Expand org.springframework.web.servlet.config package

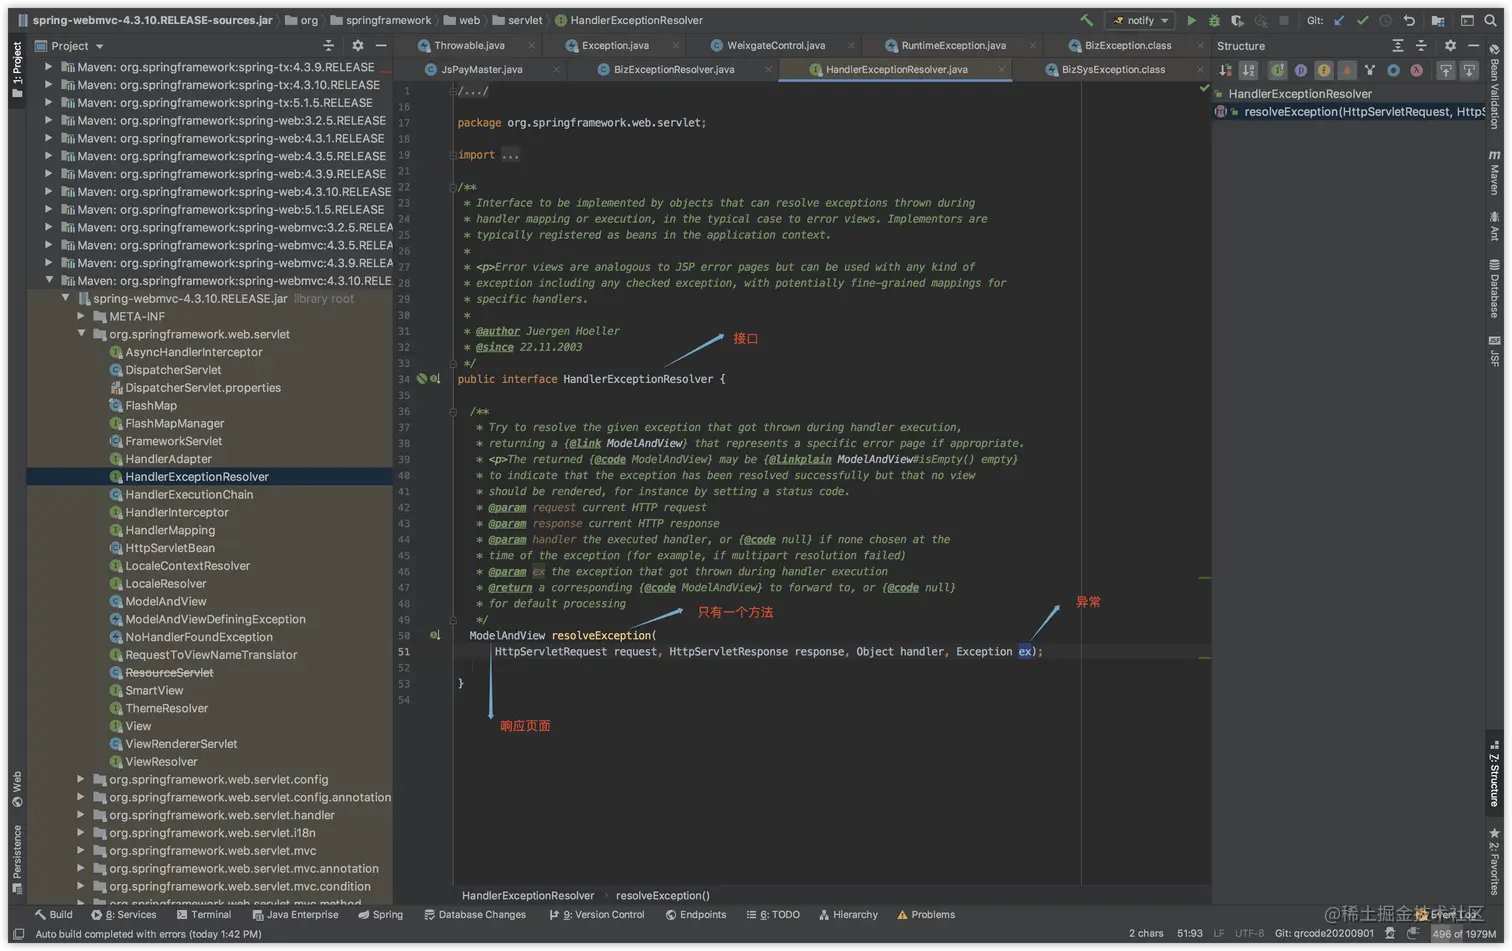[x=81, y=780]
